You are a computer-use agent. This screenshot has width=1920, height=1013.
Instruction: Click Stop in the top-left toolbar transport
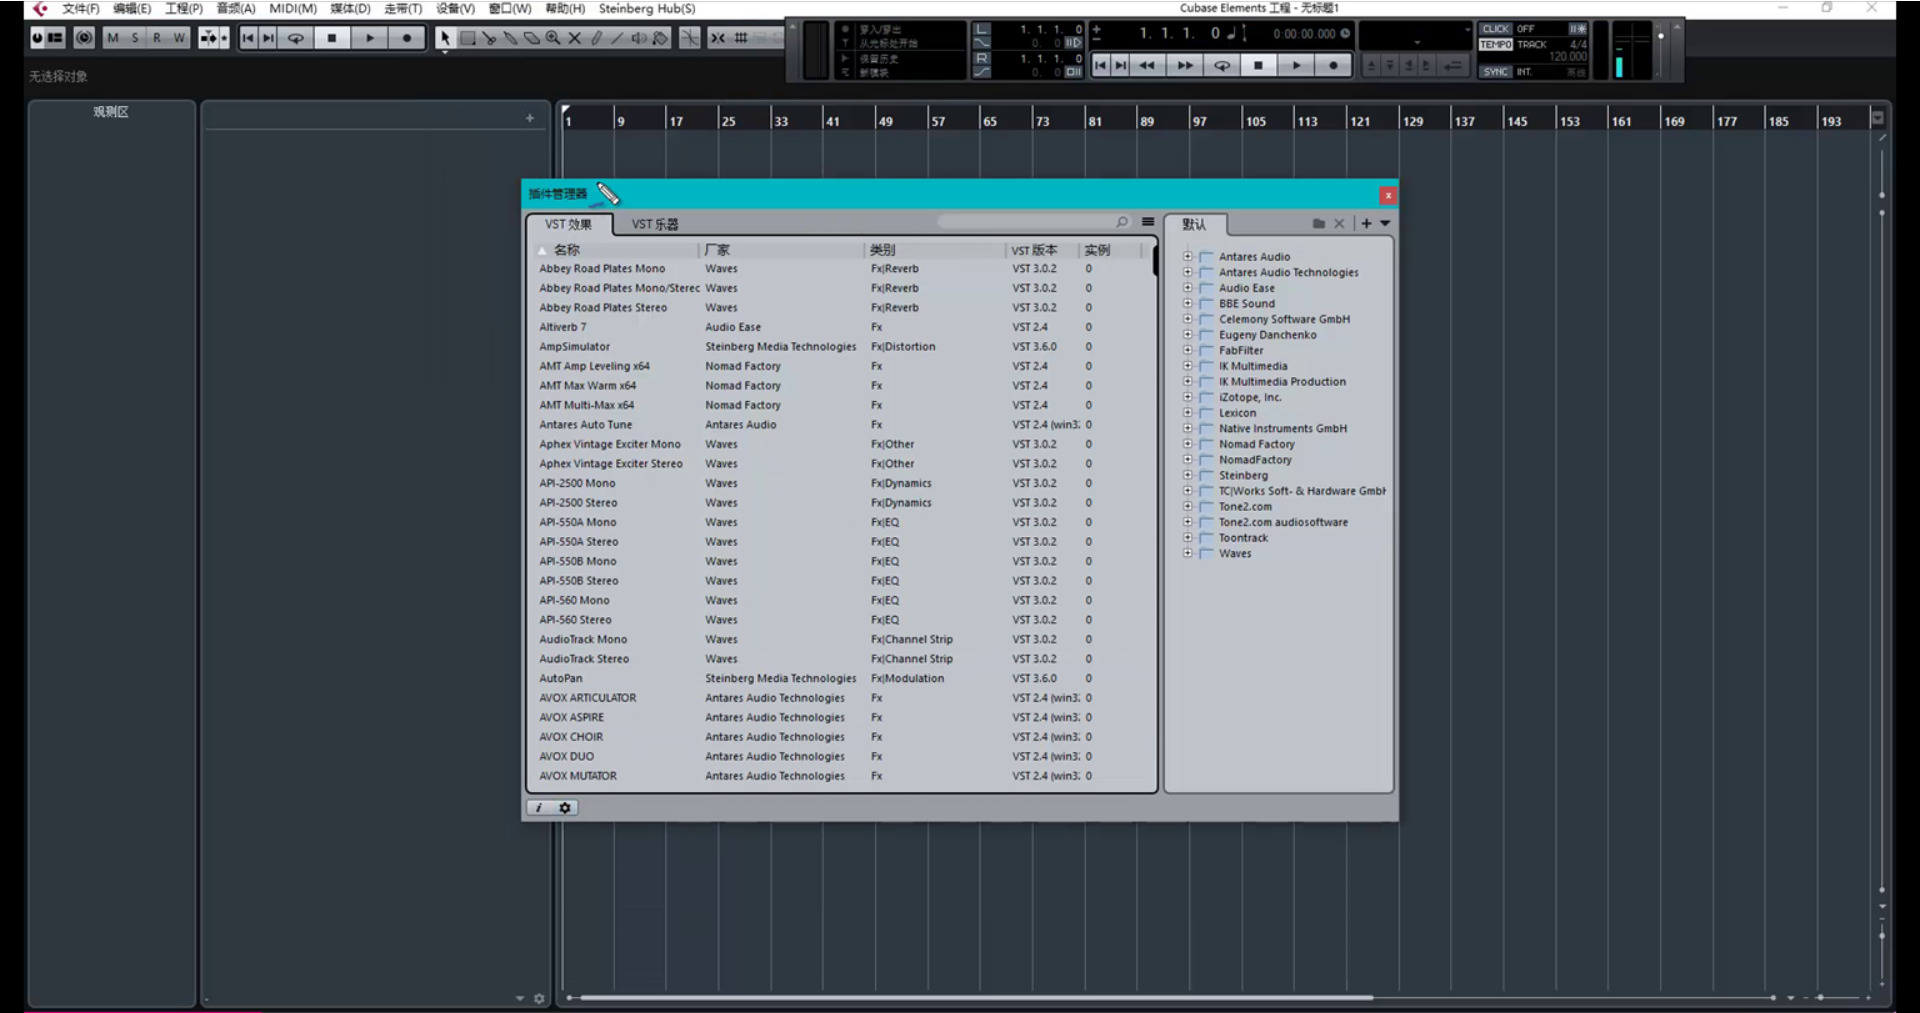pyautogui.click(x=332, y=38)
